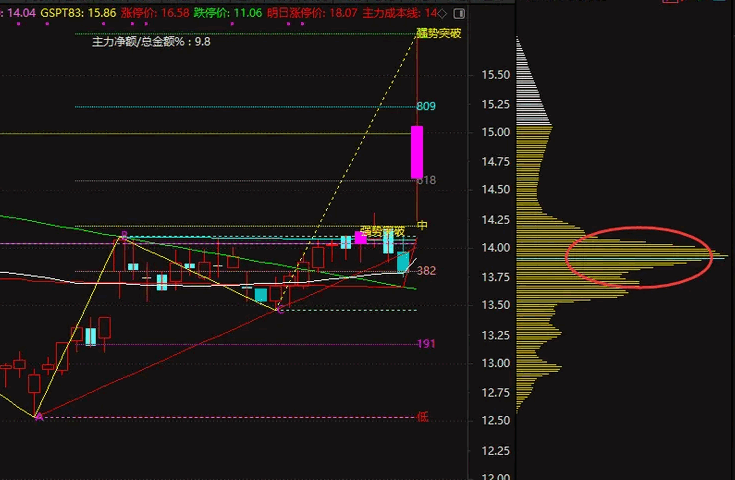Screen dimensions: 735x480
Task: Click the 主力成本线 indicator label
Action: pyautogui.click(x=399, y=13)
